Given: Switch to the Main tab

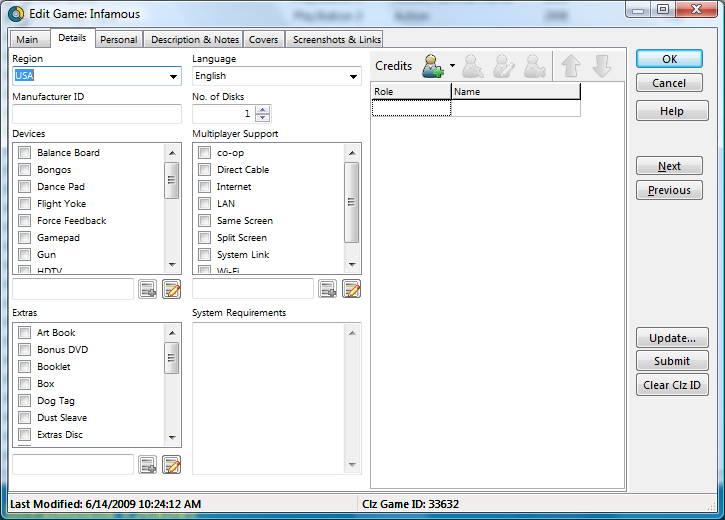Looking at the screenshot, I should (28, 40).
